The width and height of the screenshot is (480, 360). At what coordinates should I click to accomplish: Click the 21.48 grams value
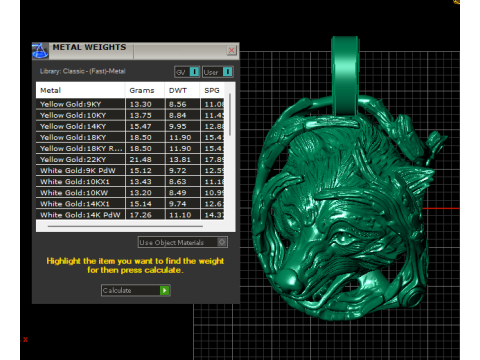(x=140, y=159)
